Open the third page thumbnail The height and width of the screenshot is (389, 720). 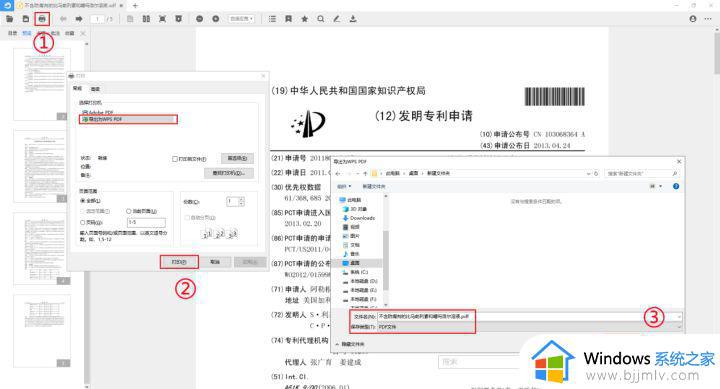pyautogui.click(x=42, y=248)
